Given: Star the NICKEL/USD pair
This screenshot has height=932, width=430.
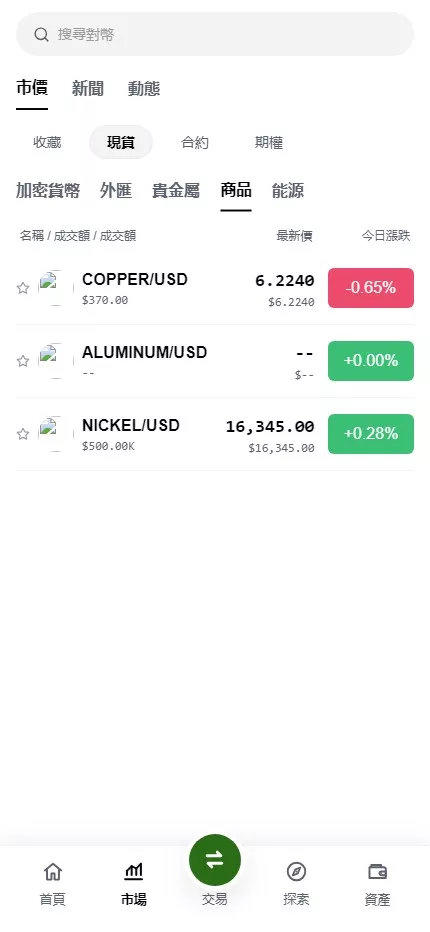Looking at the screenshot, I should pos(23,434).
